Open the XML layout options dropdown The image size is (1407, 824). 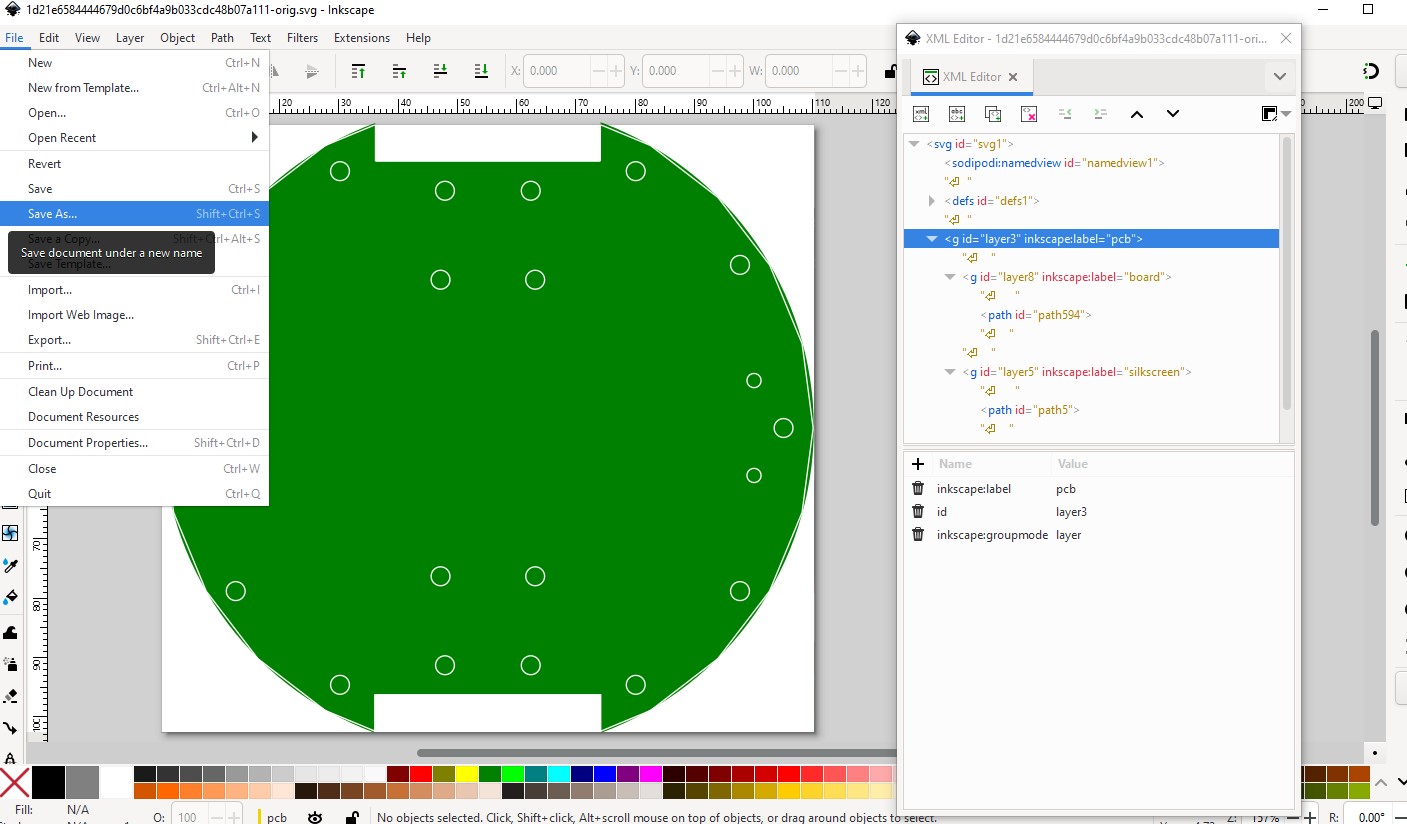[1276, 114]
